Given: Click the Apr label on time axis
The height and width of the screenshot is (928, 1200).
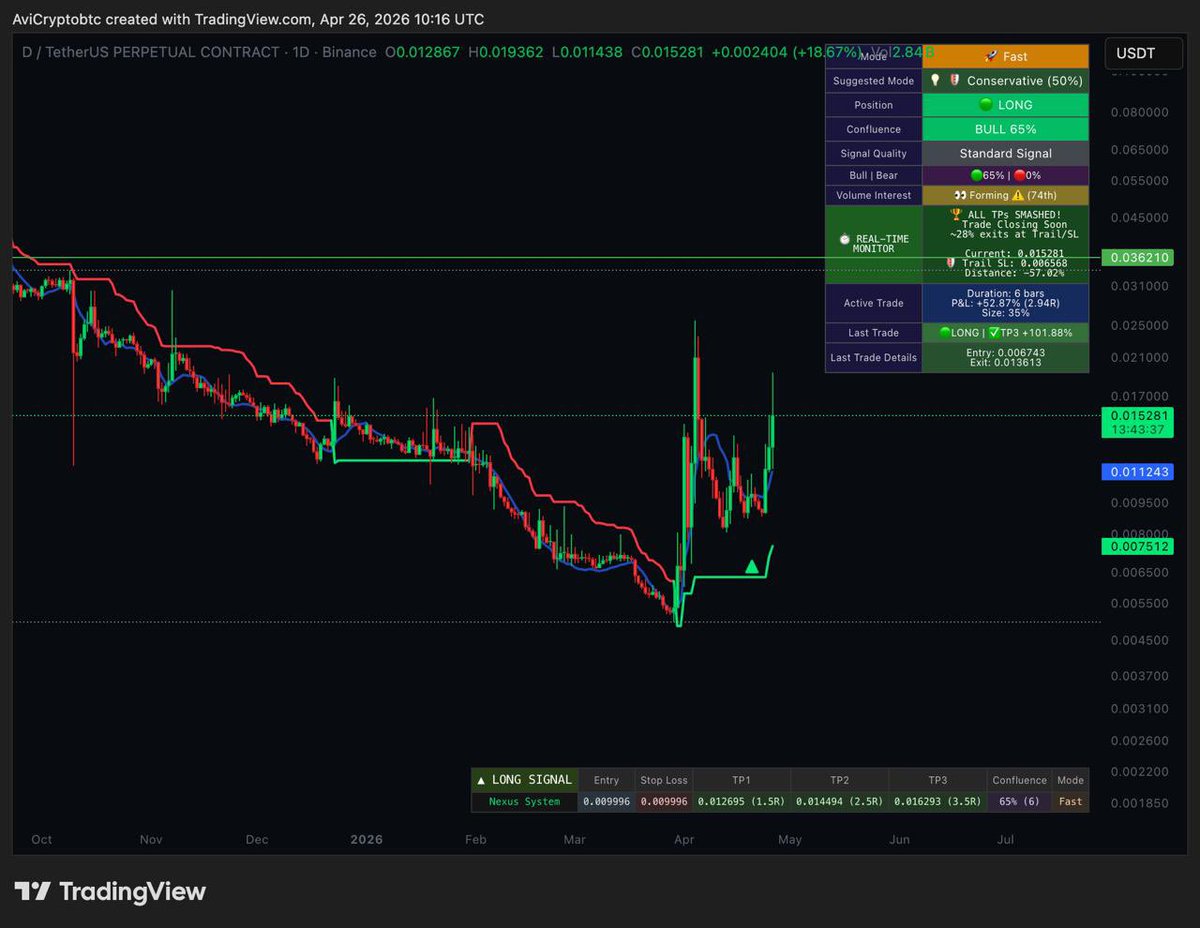Looking at the screenshot, I should click(685, 840).
